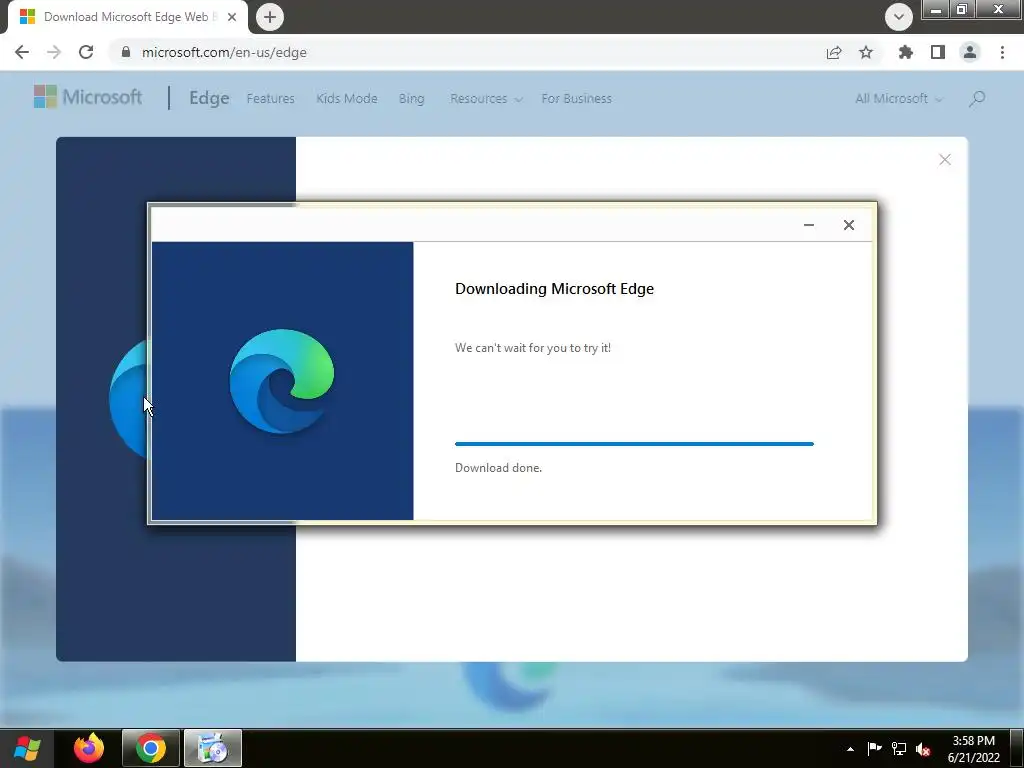Expand the Resources dropdown
The image size is (1024, 768).
tap(486, 99)
